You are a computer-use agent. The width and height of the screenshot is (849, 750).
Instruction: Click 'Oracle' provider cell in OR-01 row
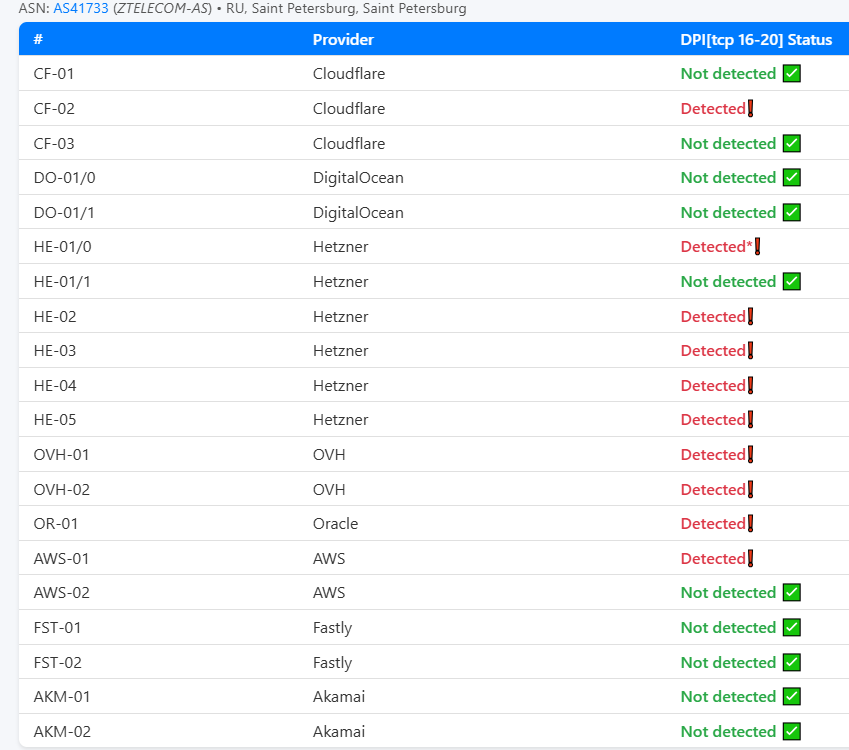coord(335,524)
